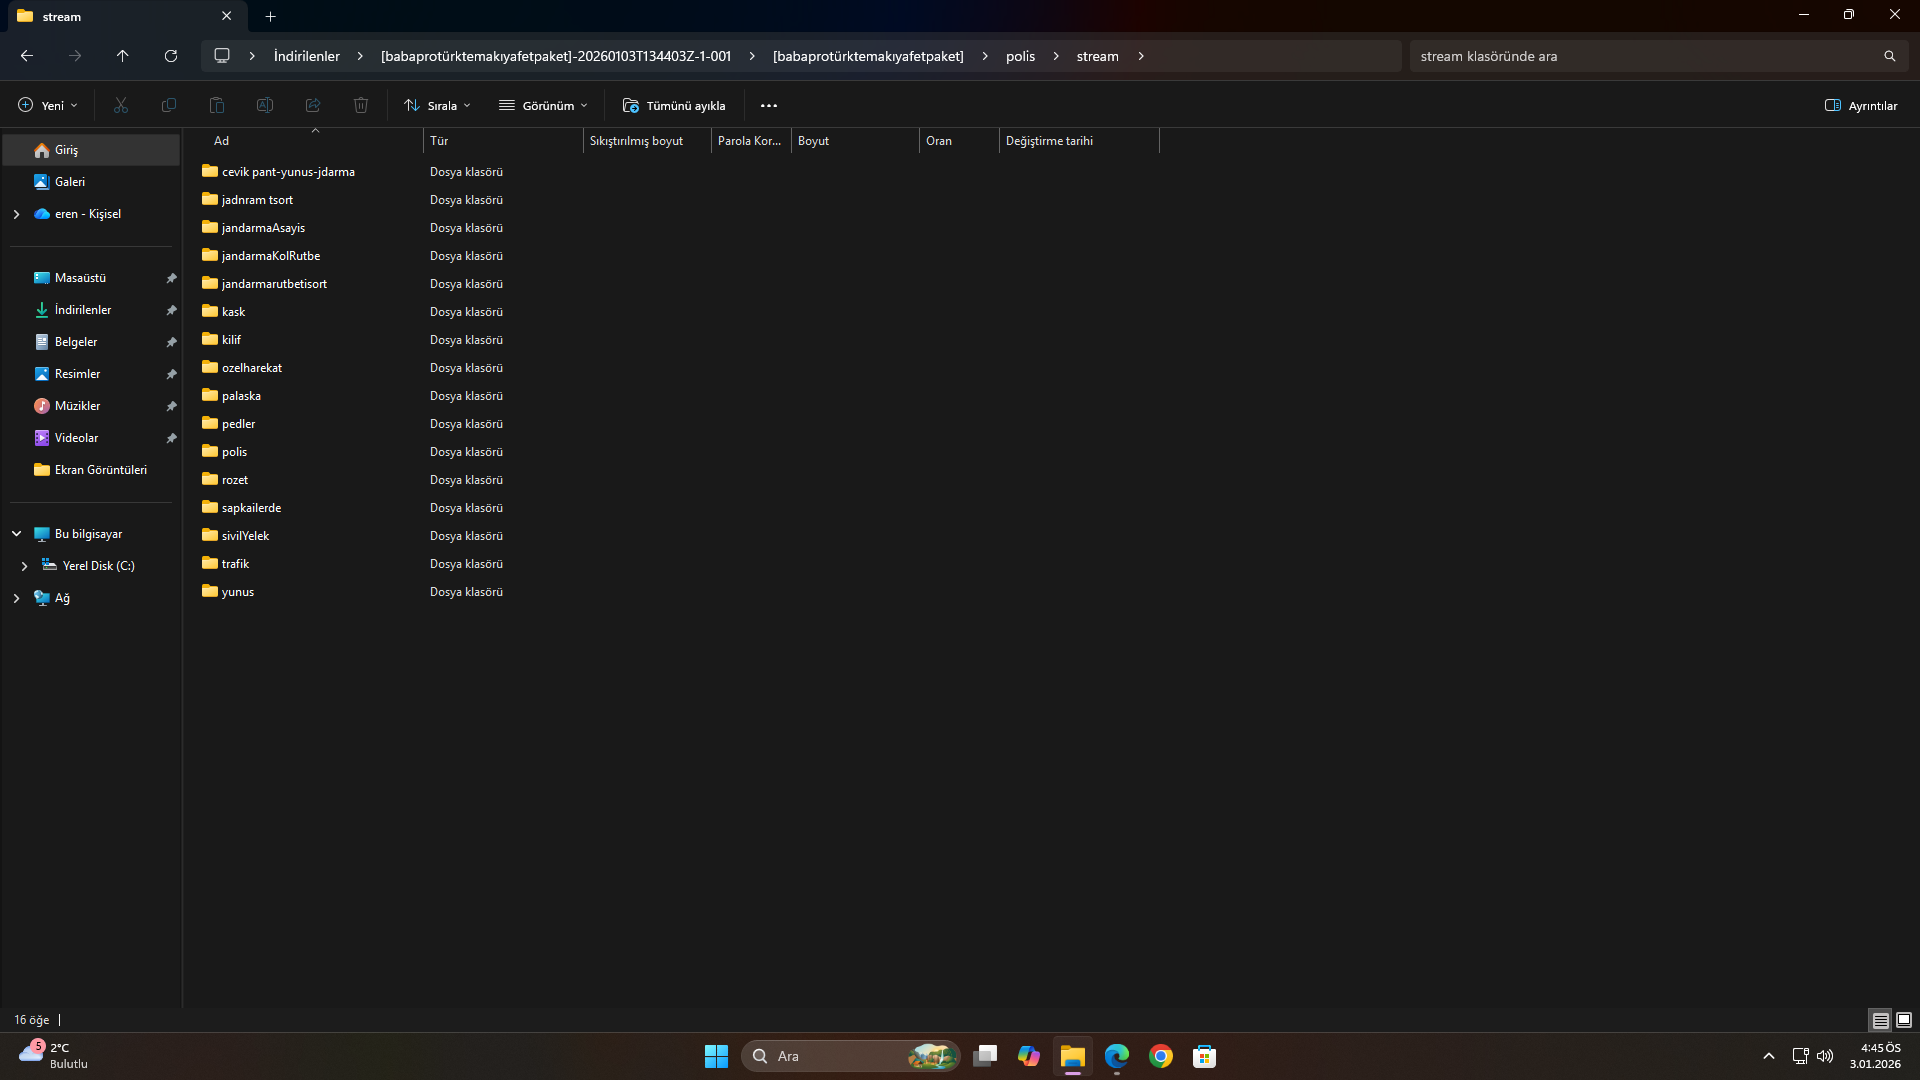Go to polis folder in breadcrumb
The image size is (1920, 1080).
click(1020, 56)
